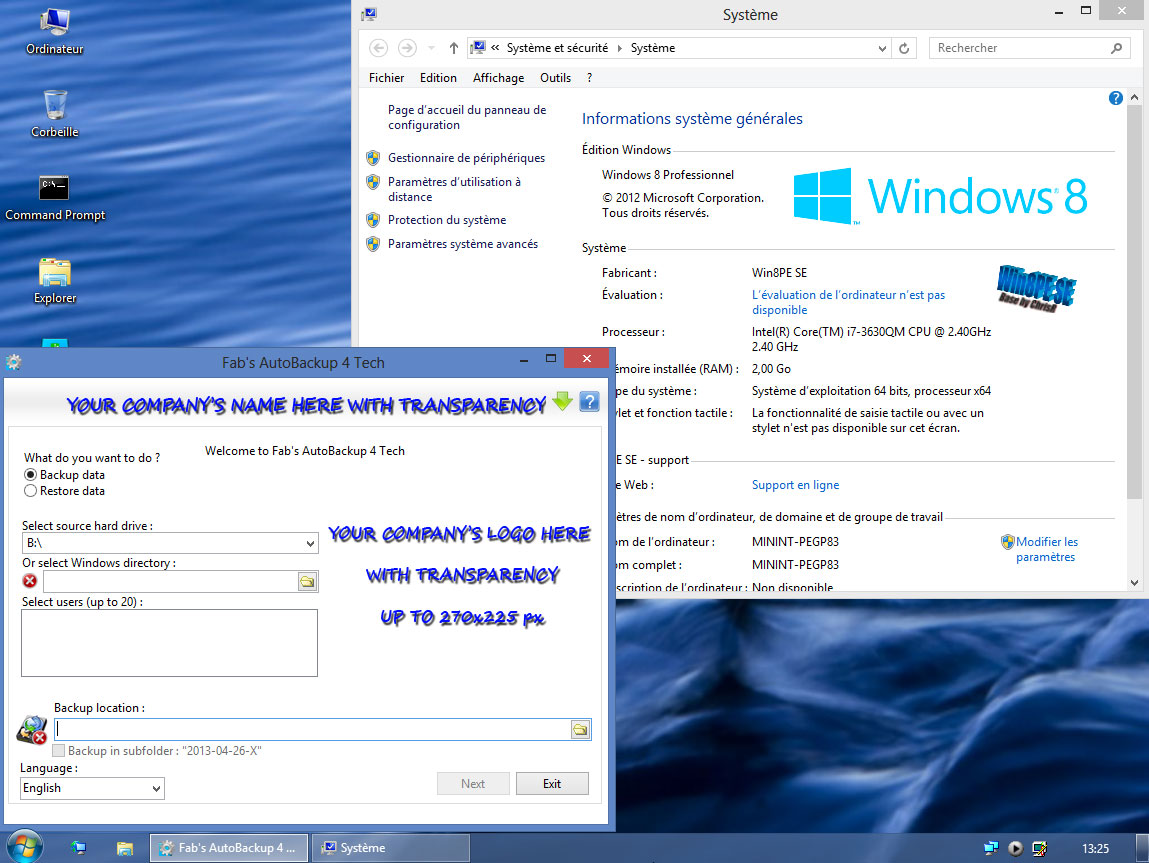Viewport: 1149px width, 863px height.
Task: Click the Exit button in AutoBackup
Action: (552, 784)
